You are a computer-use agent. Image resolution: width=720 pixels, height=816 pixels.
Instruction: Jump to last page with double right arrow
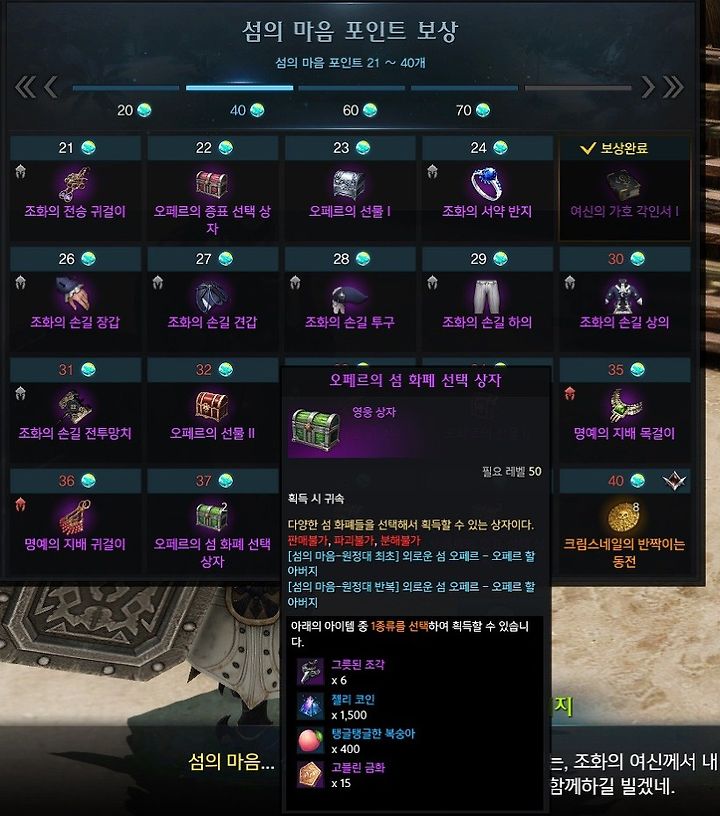point(673,87)
